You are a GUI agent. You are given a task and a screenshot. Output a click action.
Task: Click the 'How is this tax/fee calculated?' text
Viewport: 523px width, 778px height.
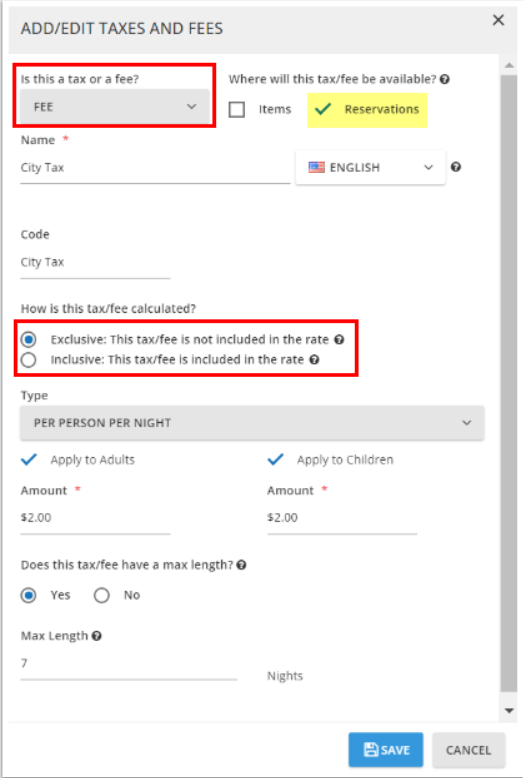108,309
